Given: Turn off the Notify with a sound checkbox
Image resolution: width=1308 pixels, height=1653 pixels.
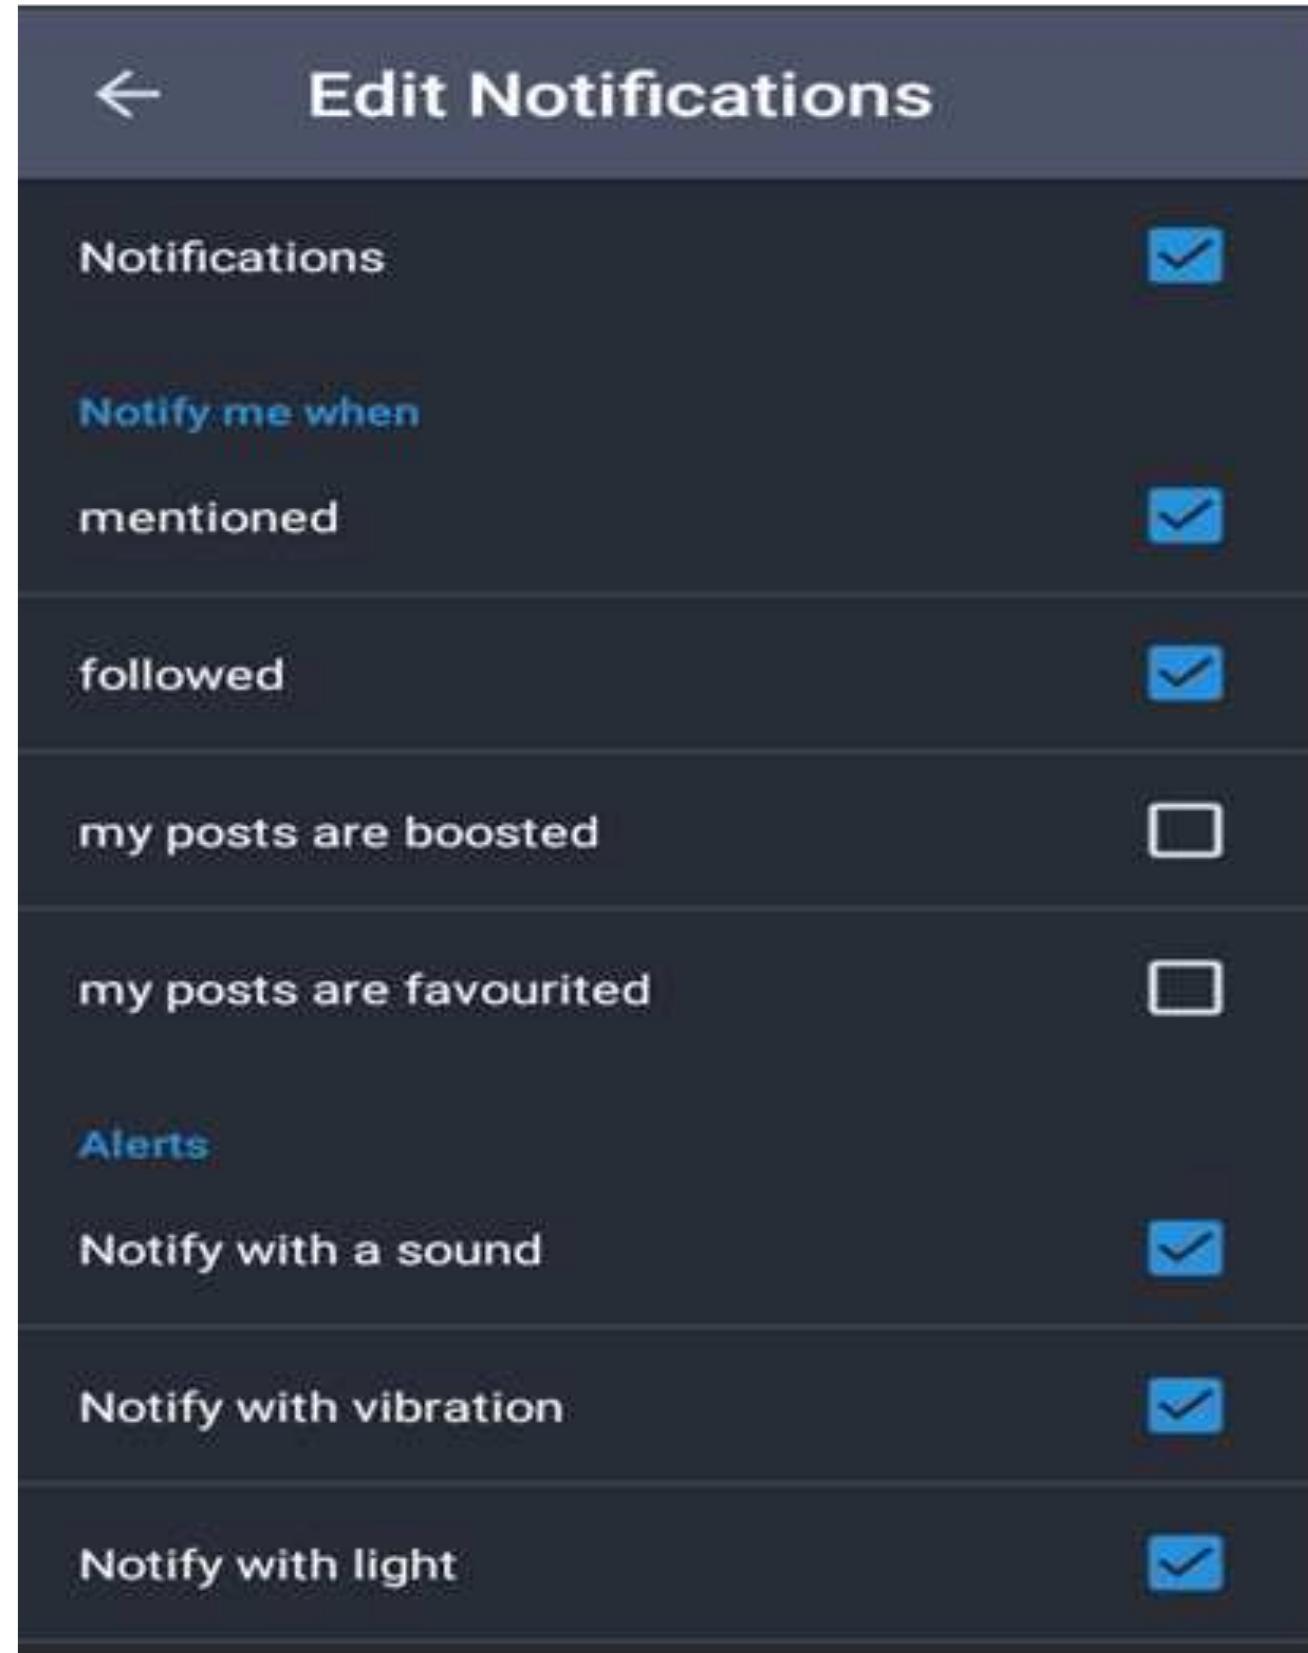Looking at the screenshot, I should coord(1185,1248).
